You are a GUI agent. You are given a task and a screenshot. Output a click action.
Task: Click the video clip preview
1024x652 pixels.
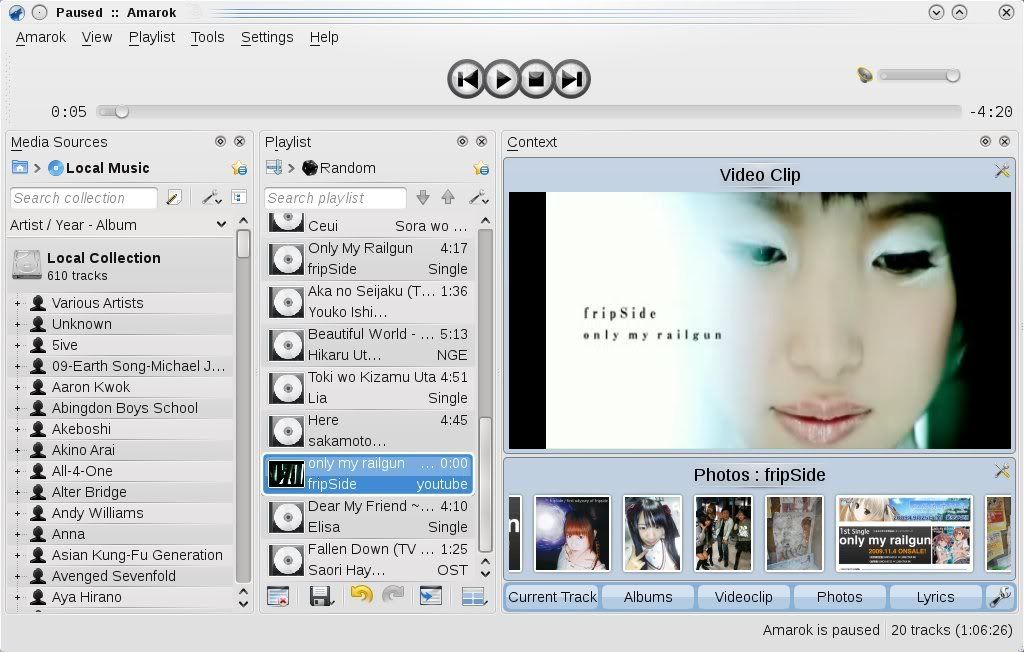pyautogui.click(x=760, y=320)
